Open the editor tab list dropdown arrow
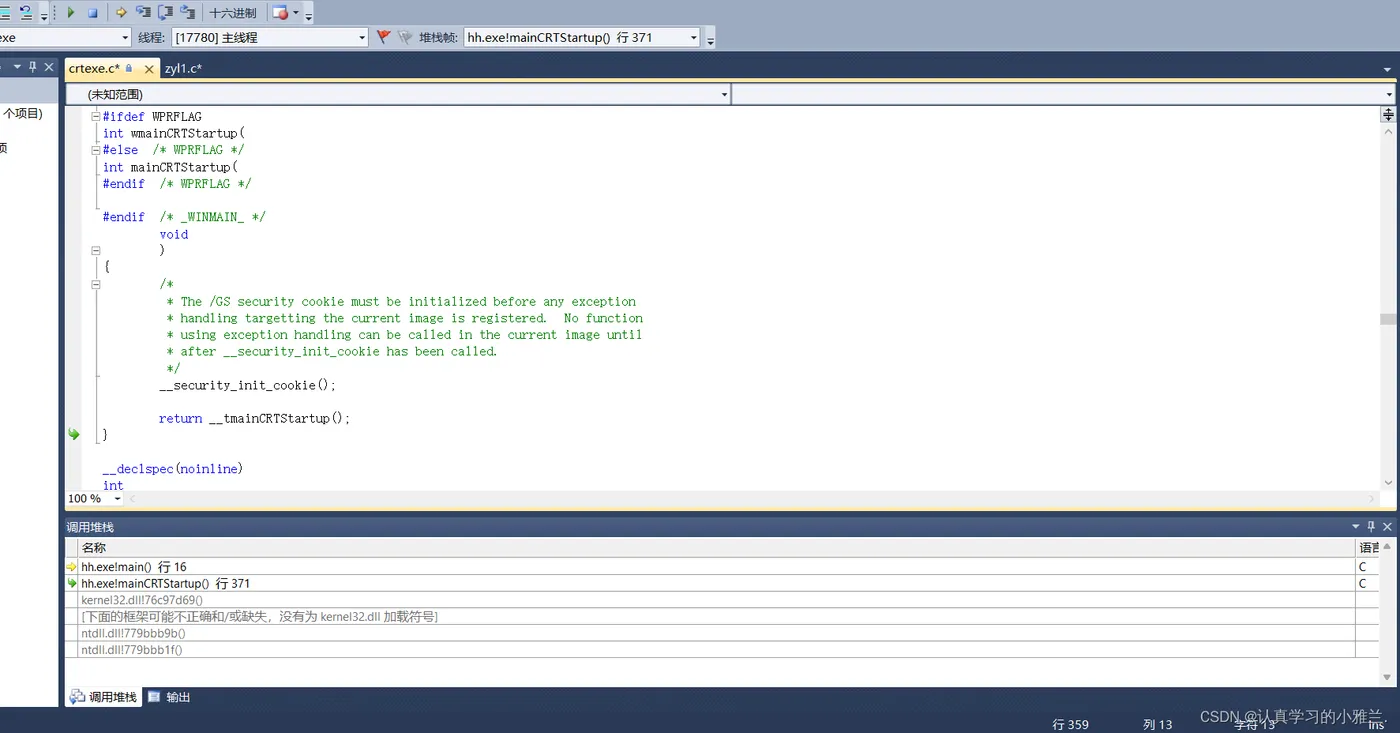 (x=1387, y=69)
